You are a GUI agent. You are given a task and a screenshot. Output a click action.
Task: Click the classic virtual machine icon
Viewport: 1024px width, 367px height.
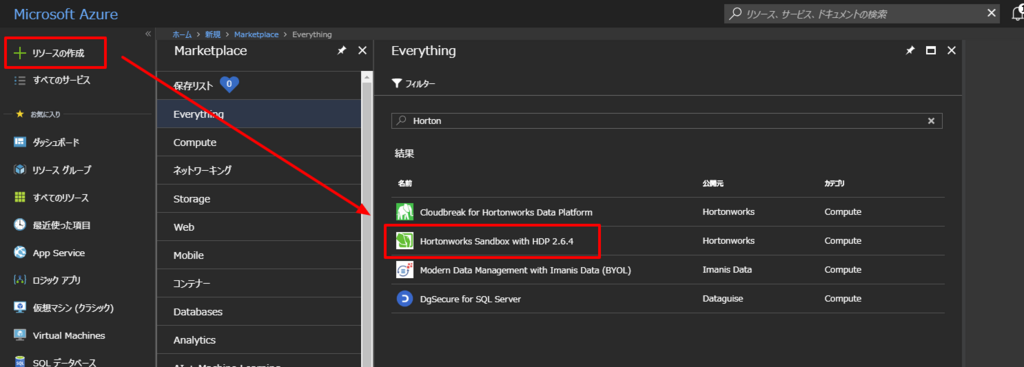click(20, 308)
